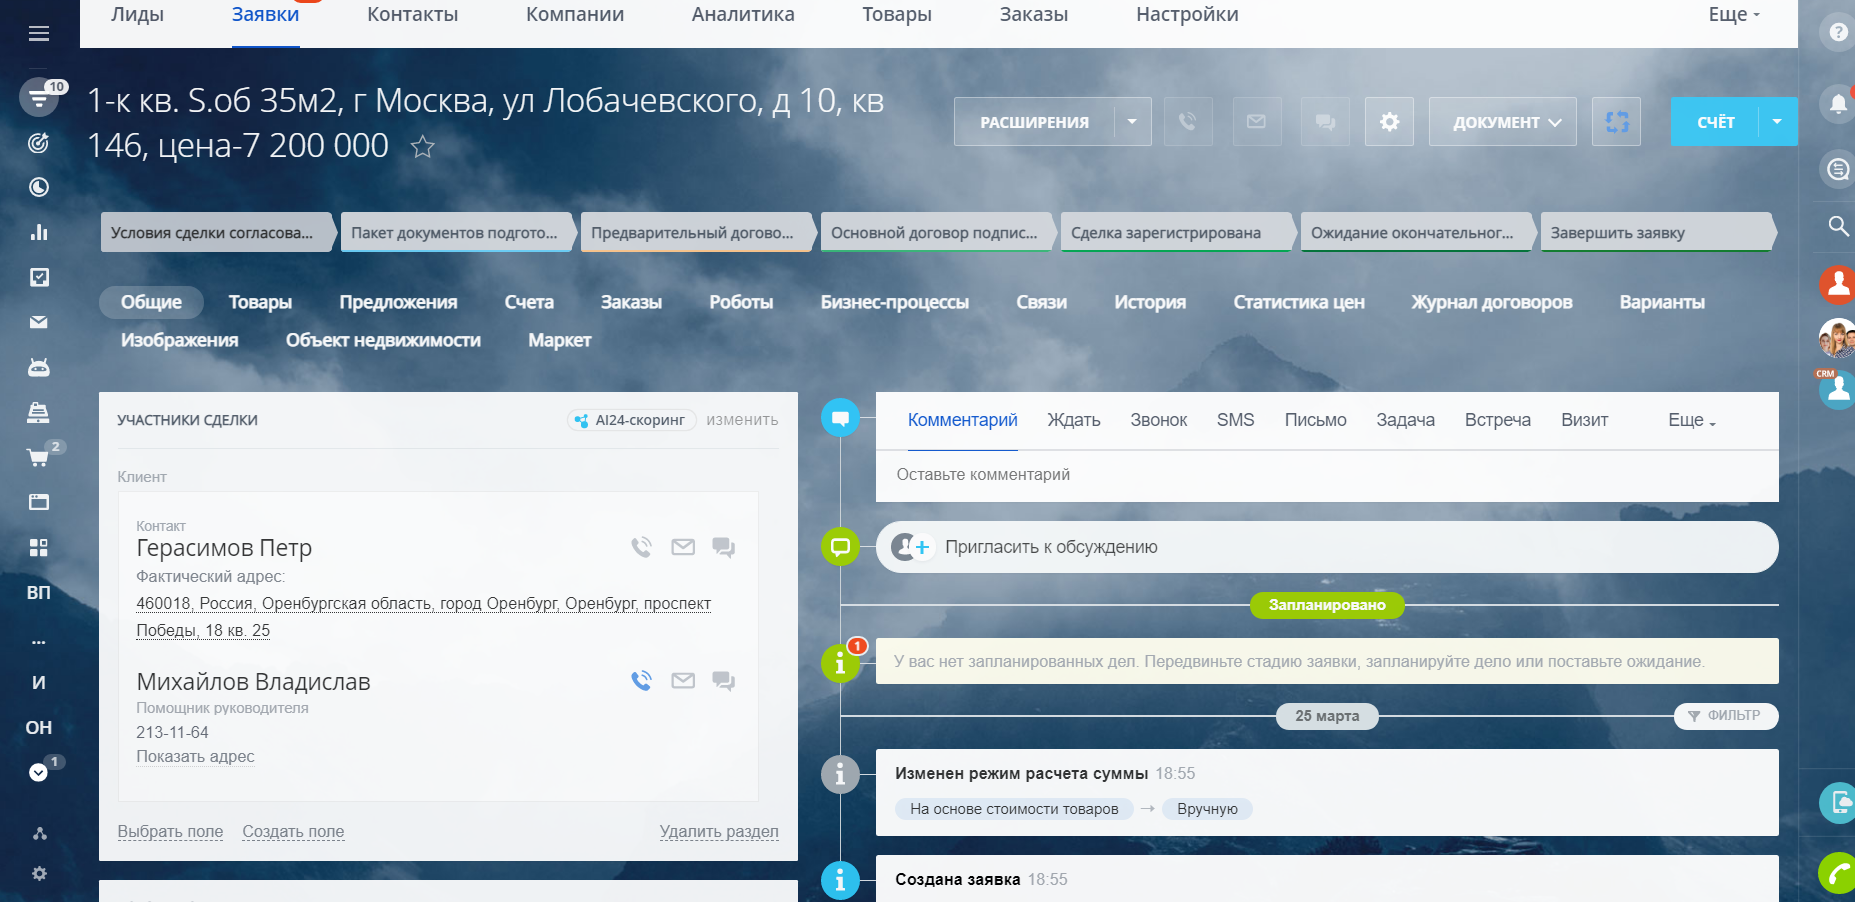The width and height of the screenshot is (1855, 902).
Task: Switch to the Роботы tab
Action: (x=741, y=302)
